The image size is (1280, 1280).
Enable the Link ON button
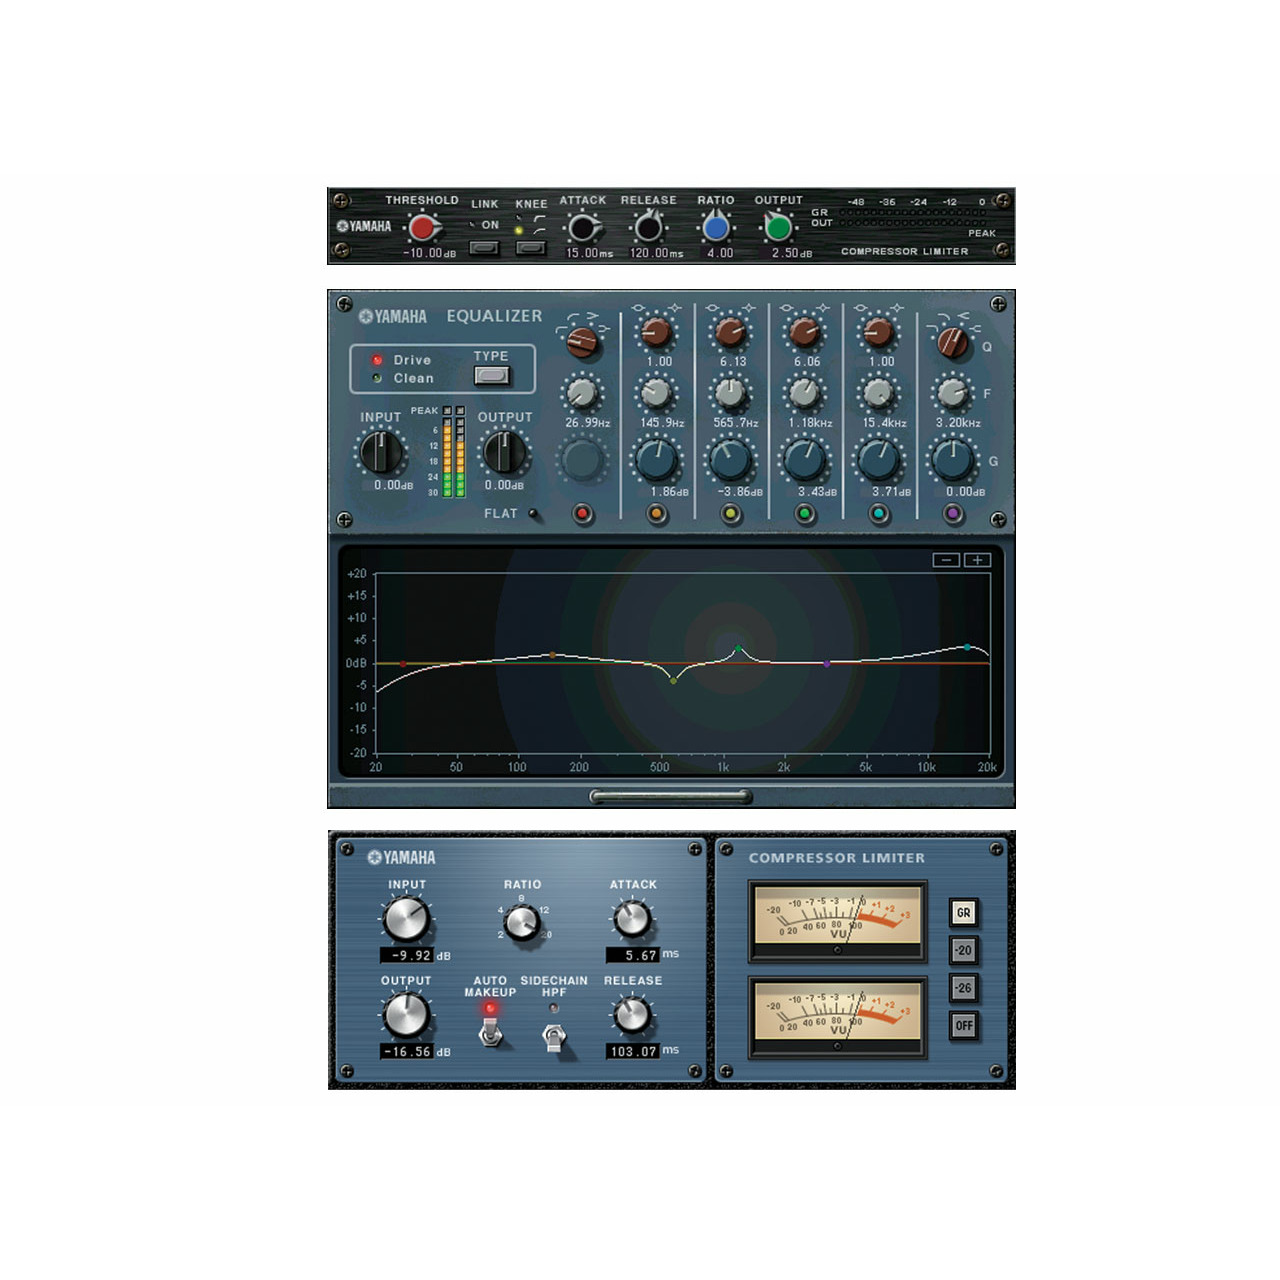click(484, 247)
